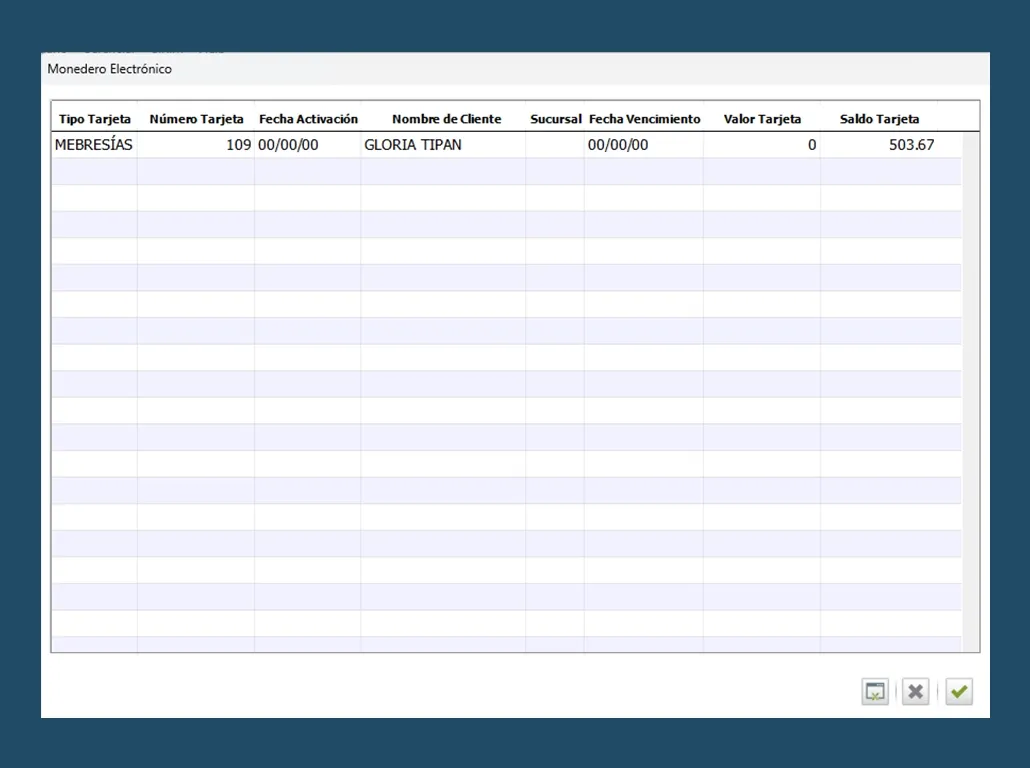Click the green checkmark accept button

click(x=959, y=691)
